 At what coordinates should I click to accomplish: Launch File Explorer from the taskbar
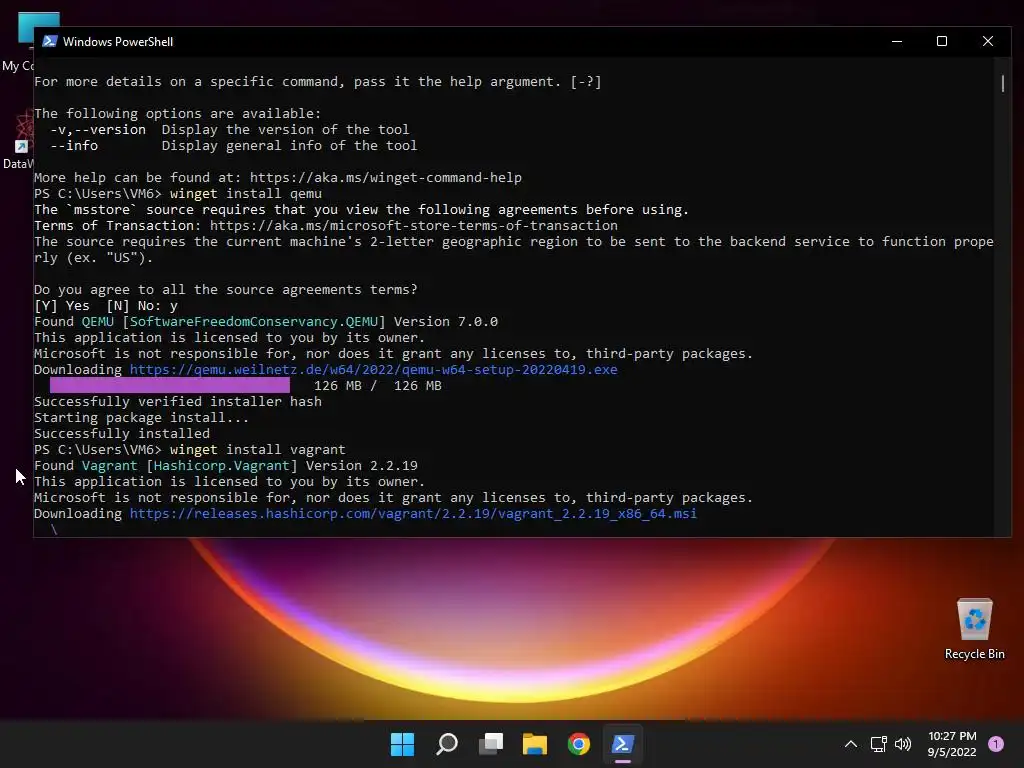pyautogui.click(x=534, y=744)
